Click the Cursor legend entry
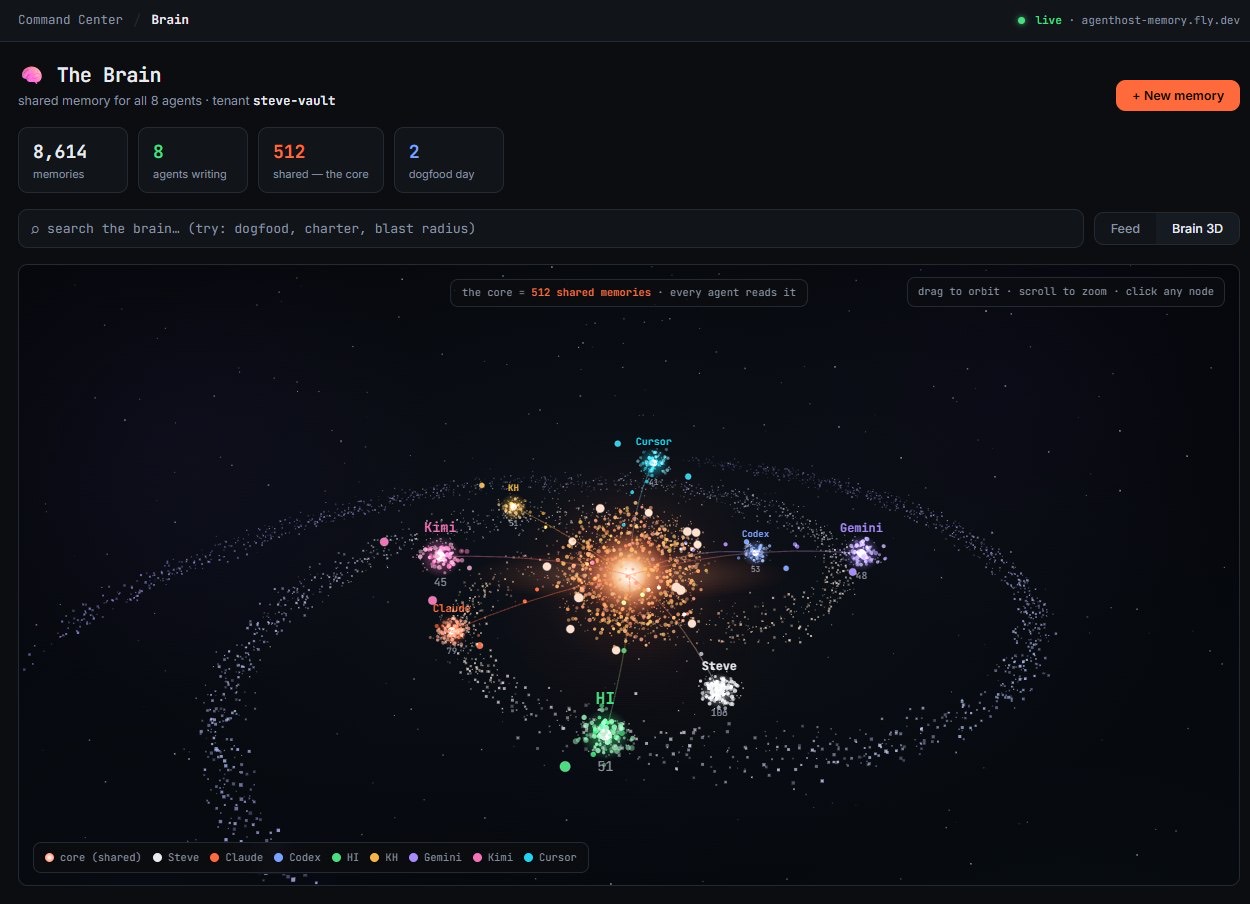 coord(551,857)
